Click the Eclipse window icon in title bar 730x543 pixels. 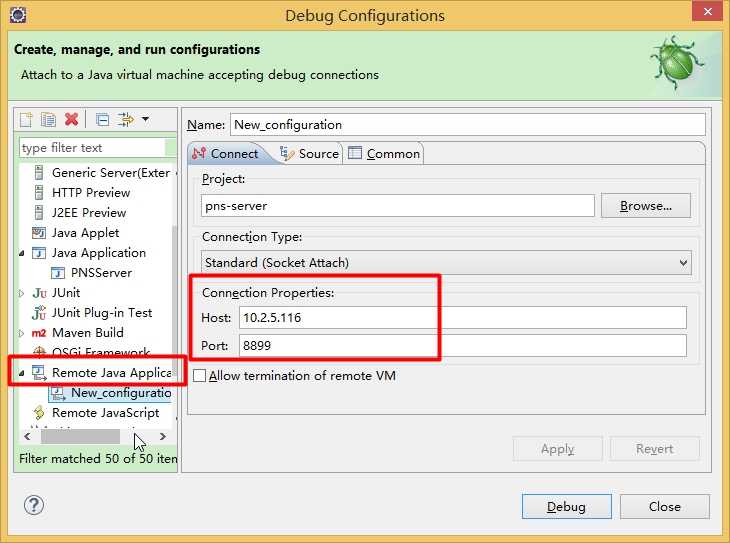coord(18,15)
